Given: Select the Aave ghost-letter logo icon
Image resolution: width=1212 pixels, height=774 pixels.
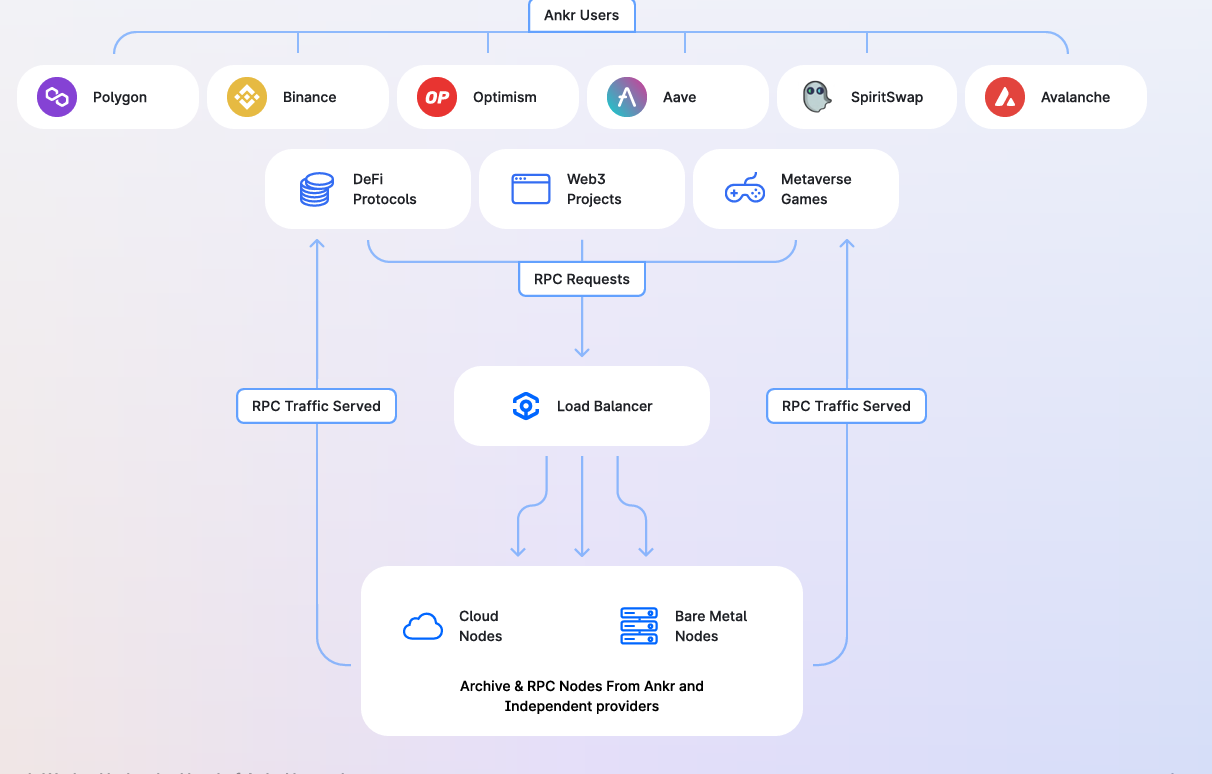Looking at the screenshot, I should (x=627, y=97).
